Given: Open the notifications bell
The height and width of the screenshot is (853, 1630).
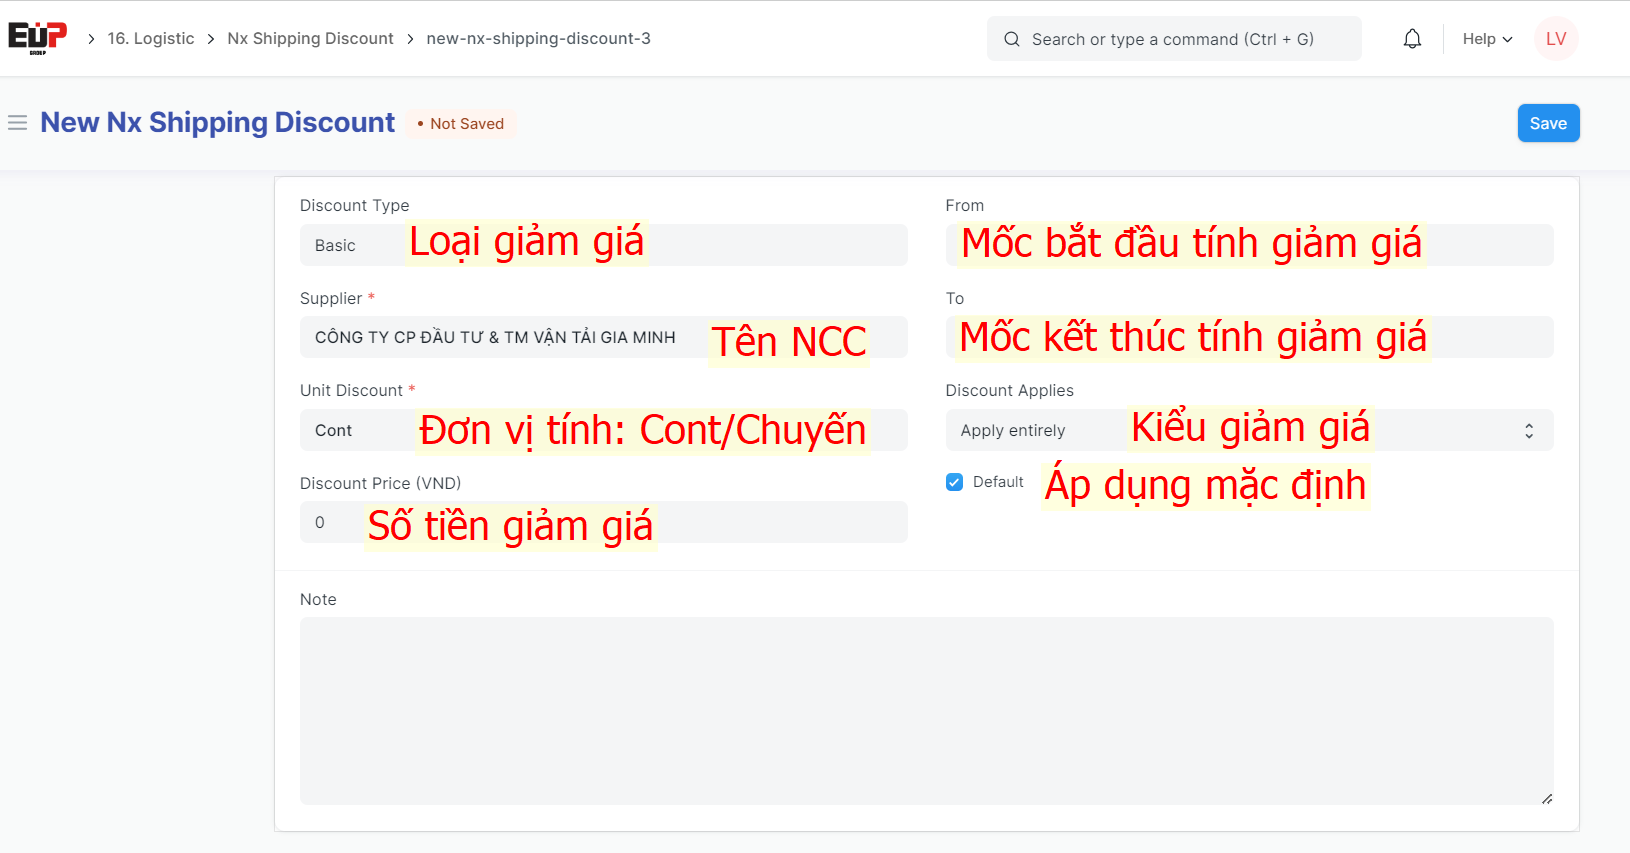Looking at the screenshot, I should [1411, 39].
